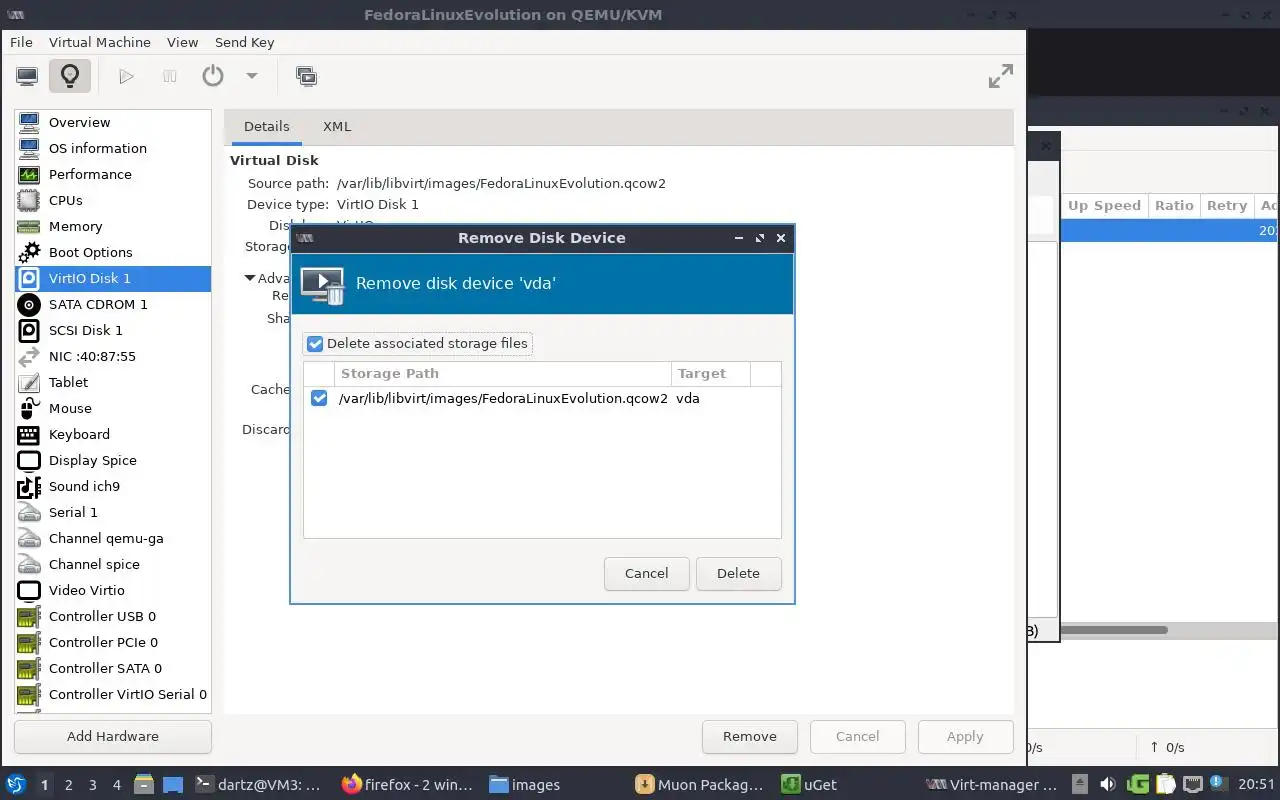Uncheck the FedoraLinuxEvolution.qcow2 storage path checkbox
Viewport: 1280px width, 800px height.
pos(319,398)
